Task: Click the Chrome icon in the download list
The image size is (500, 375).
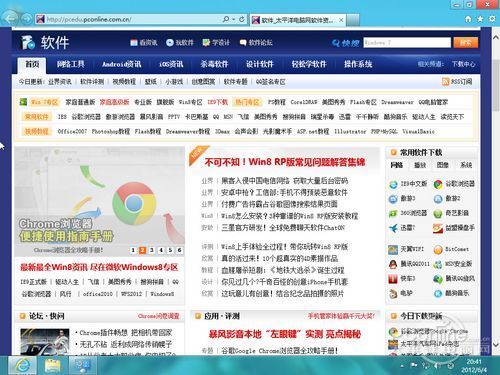Action: pos(438,184)
